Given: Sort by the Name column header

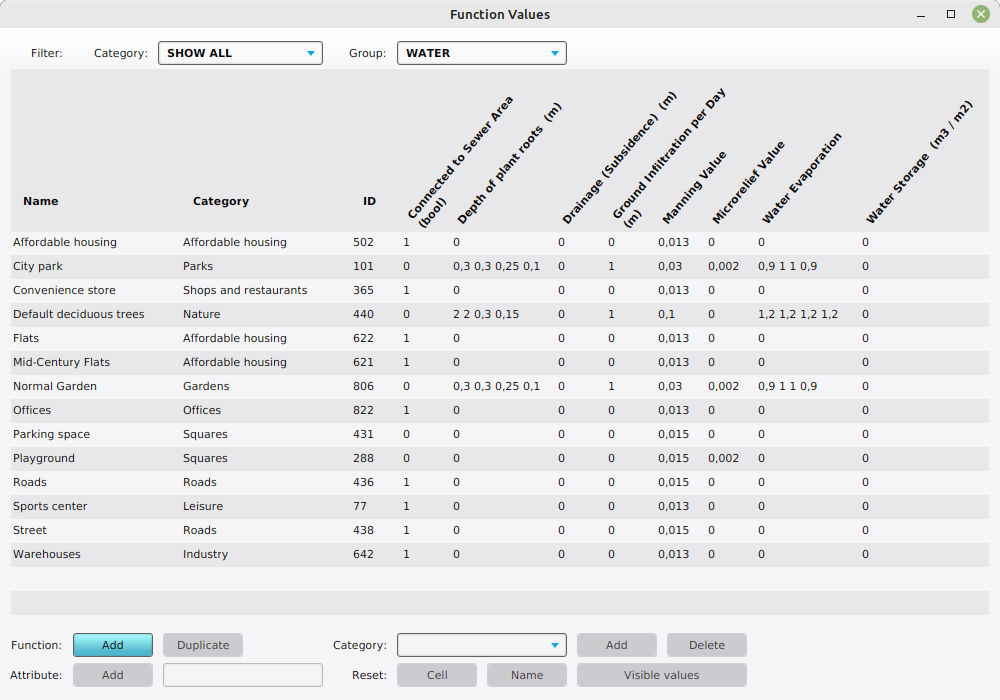Looking at the screenshot, I should coord(41,201).
